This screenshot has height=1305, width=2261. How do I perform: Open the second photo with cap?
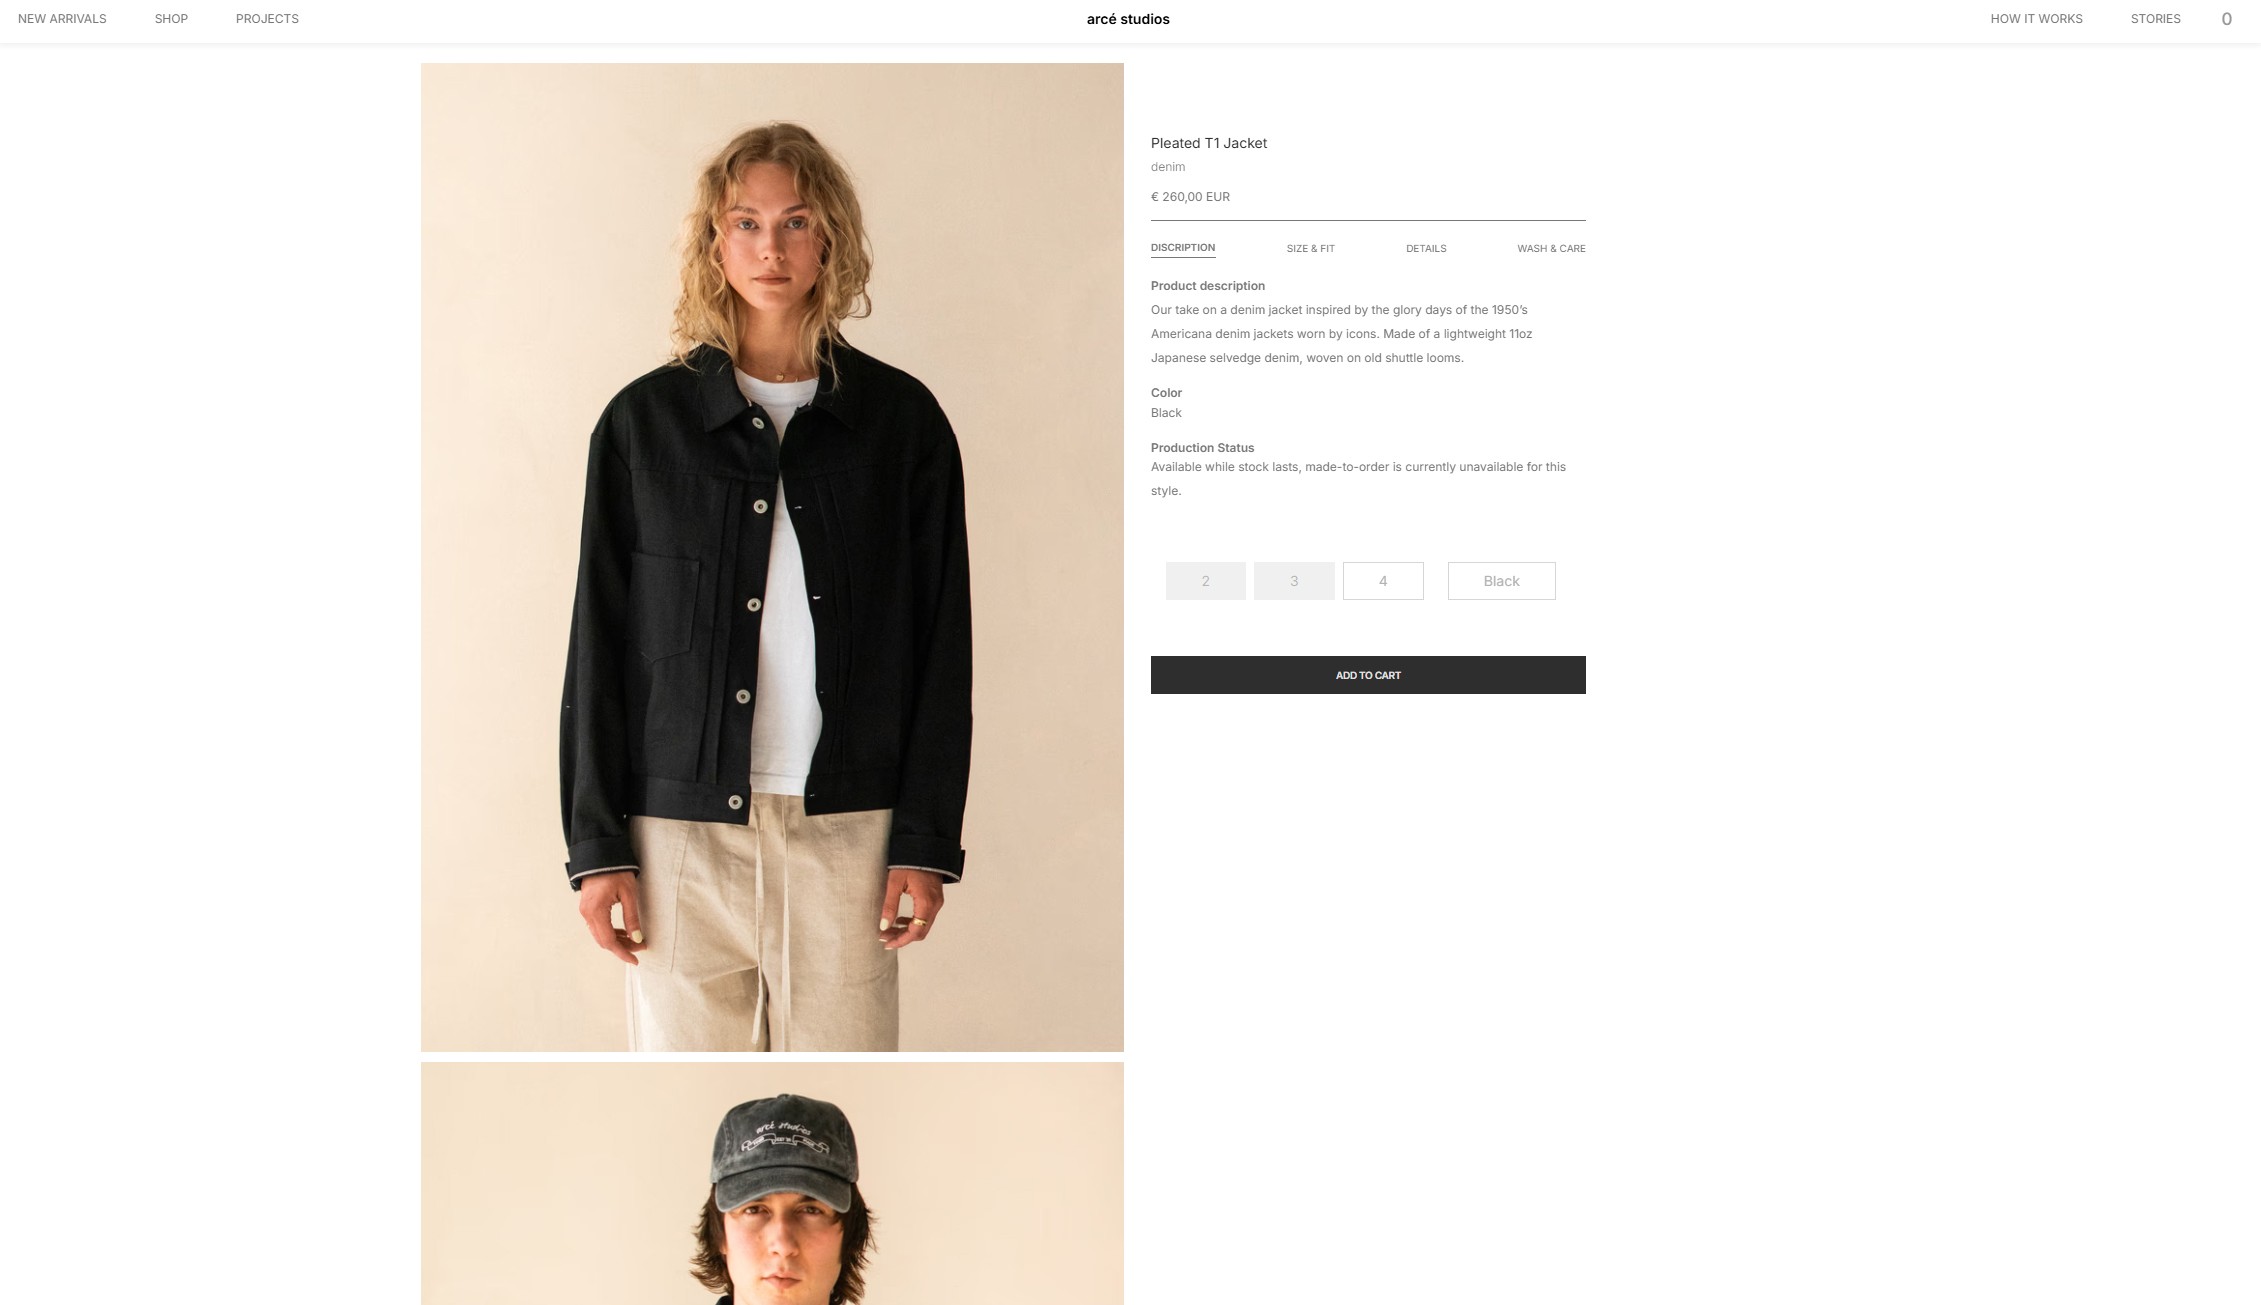tap(772, 1184)
